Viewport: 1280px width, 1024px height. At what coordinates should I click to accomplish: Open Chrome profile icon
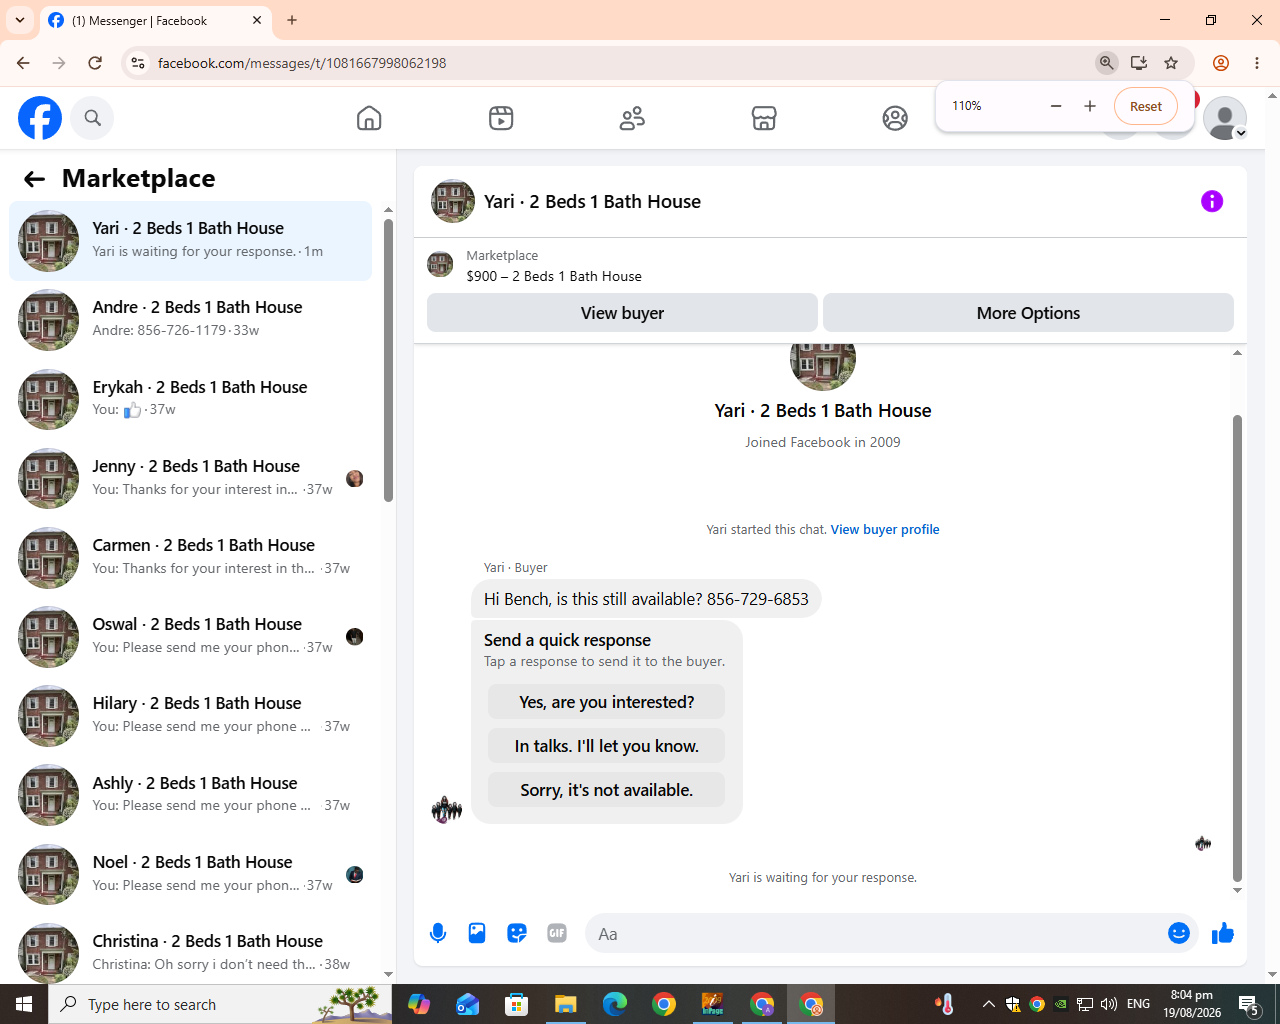coord(1221,63)
